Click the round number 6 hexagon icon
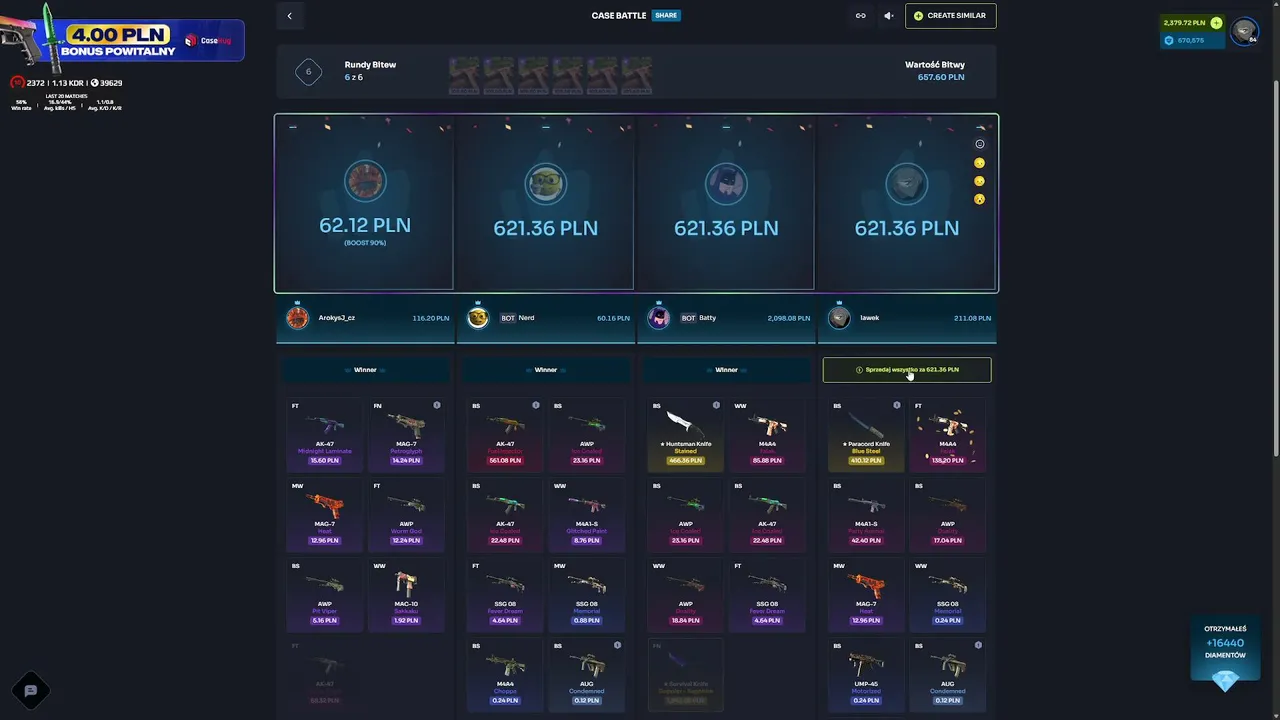 pos(308,72)
